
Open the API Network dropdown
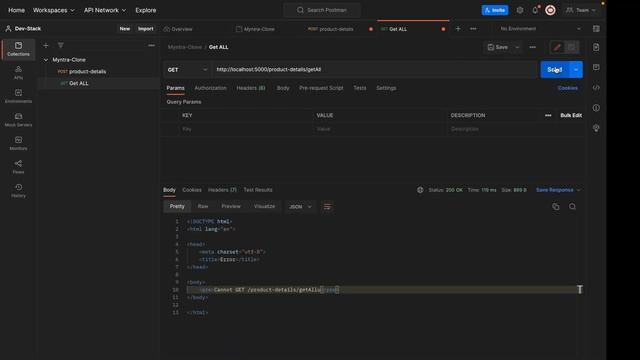pyautogui.click(x=105, y=10)
